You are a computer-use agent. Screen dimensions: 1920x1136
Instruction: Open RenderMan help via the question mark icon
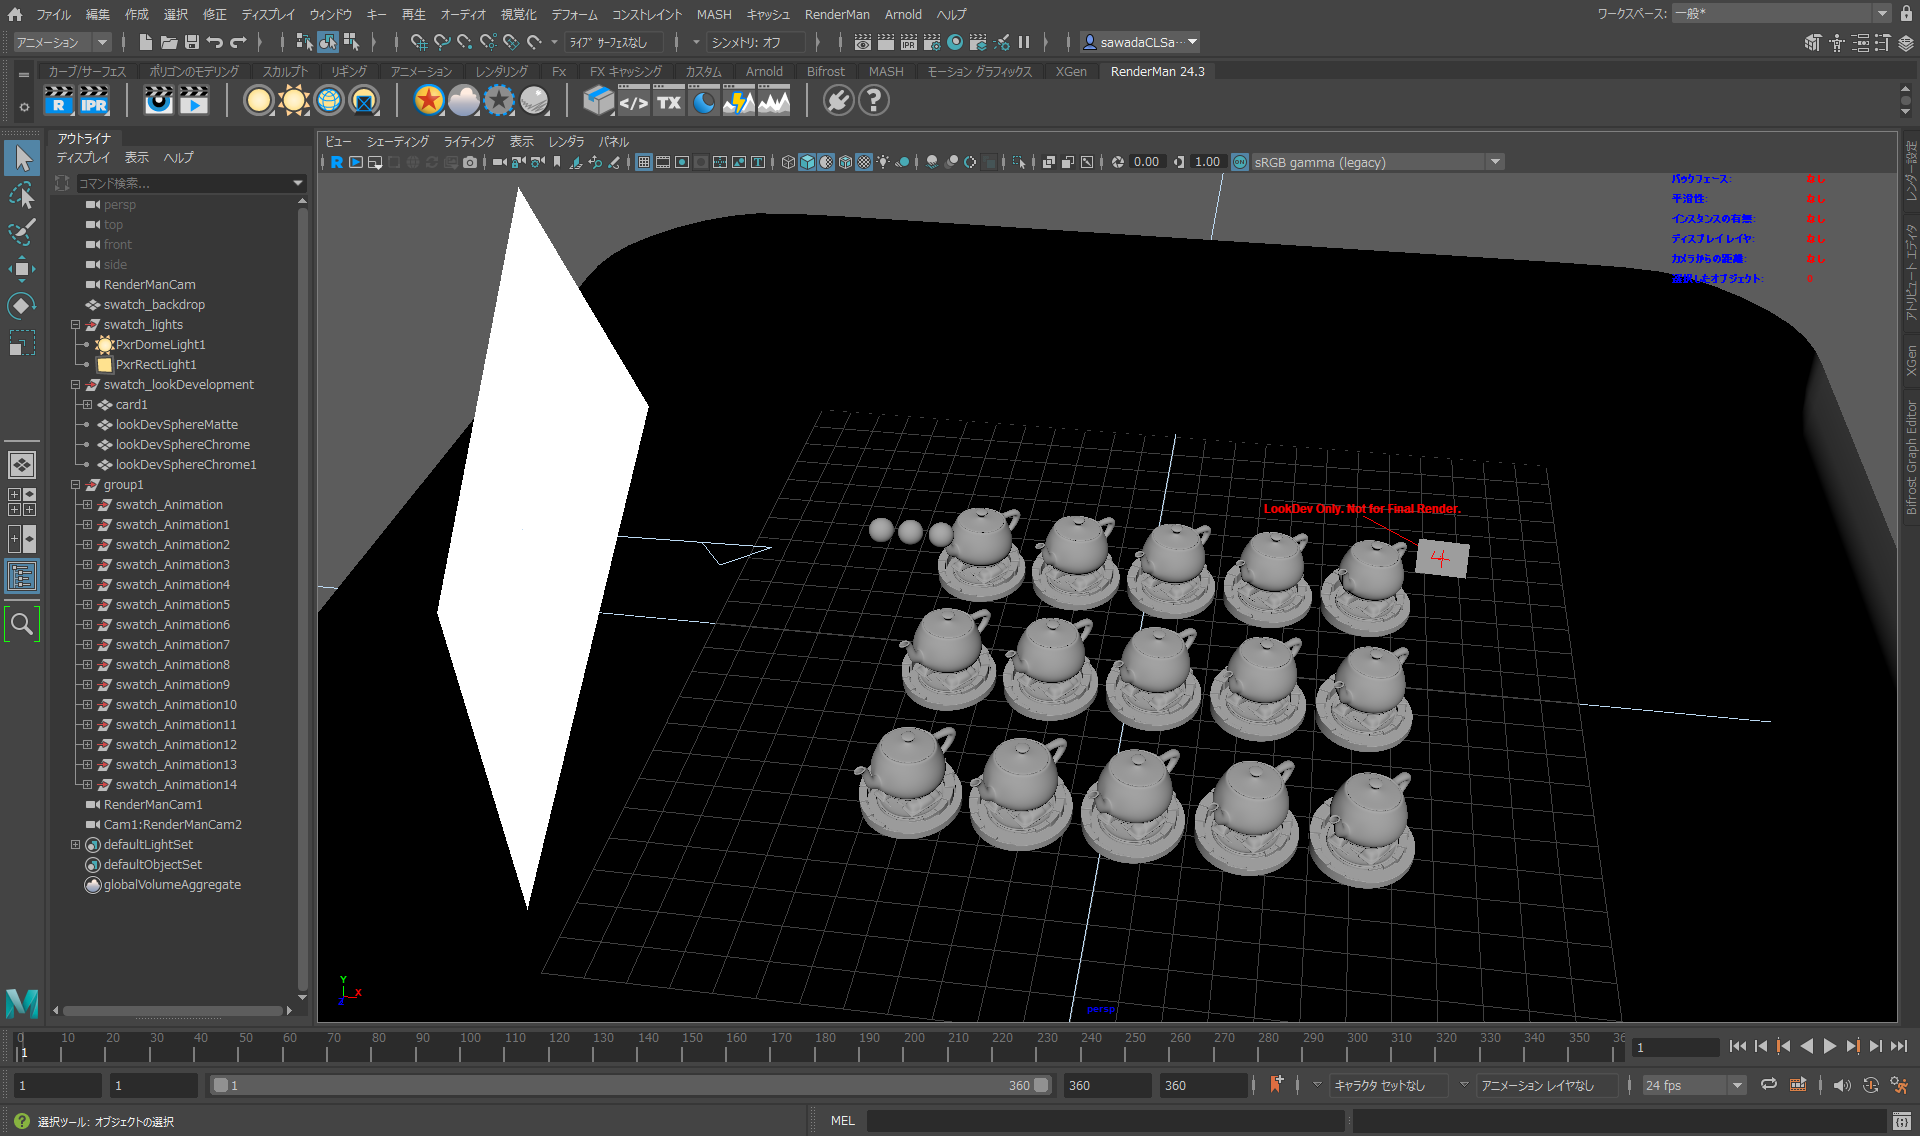[x=873, y=101]
